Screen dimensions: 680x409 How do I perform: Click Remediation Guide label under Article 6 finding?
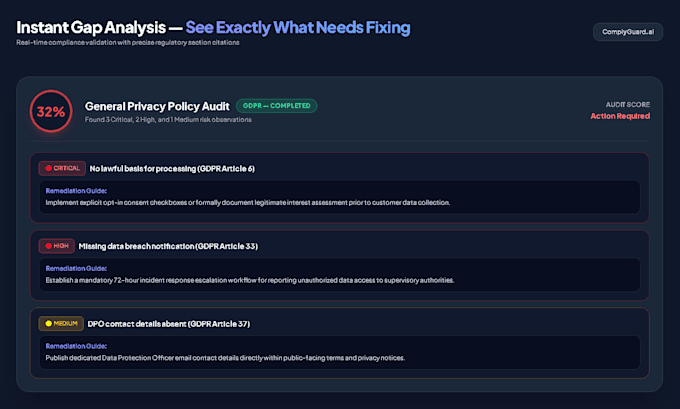point(76,191)
